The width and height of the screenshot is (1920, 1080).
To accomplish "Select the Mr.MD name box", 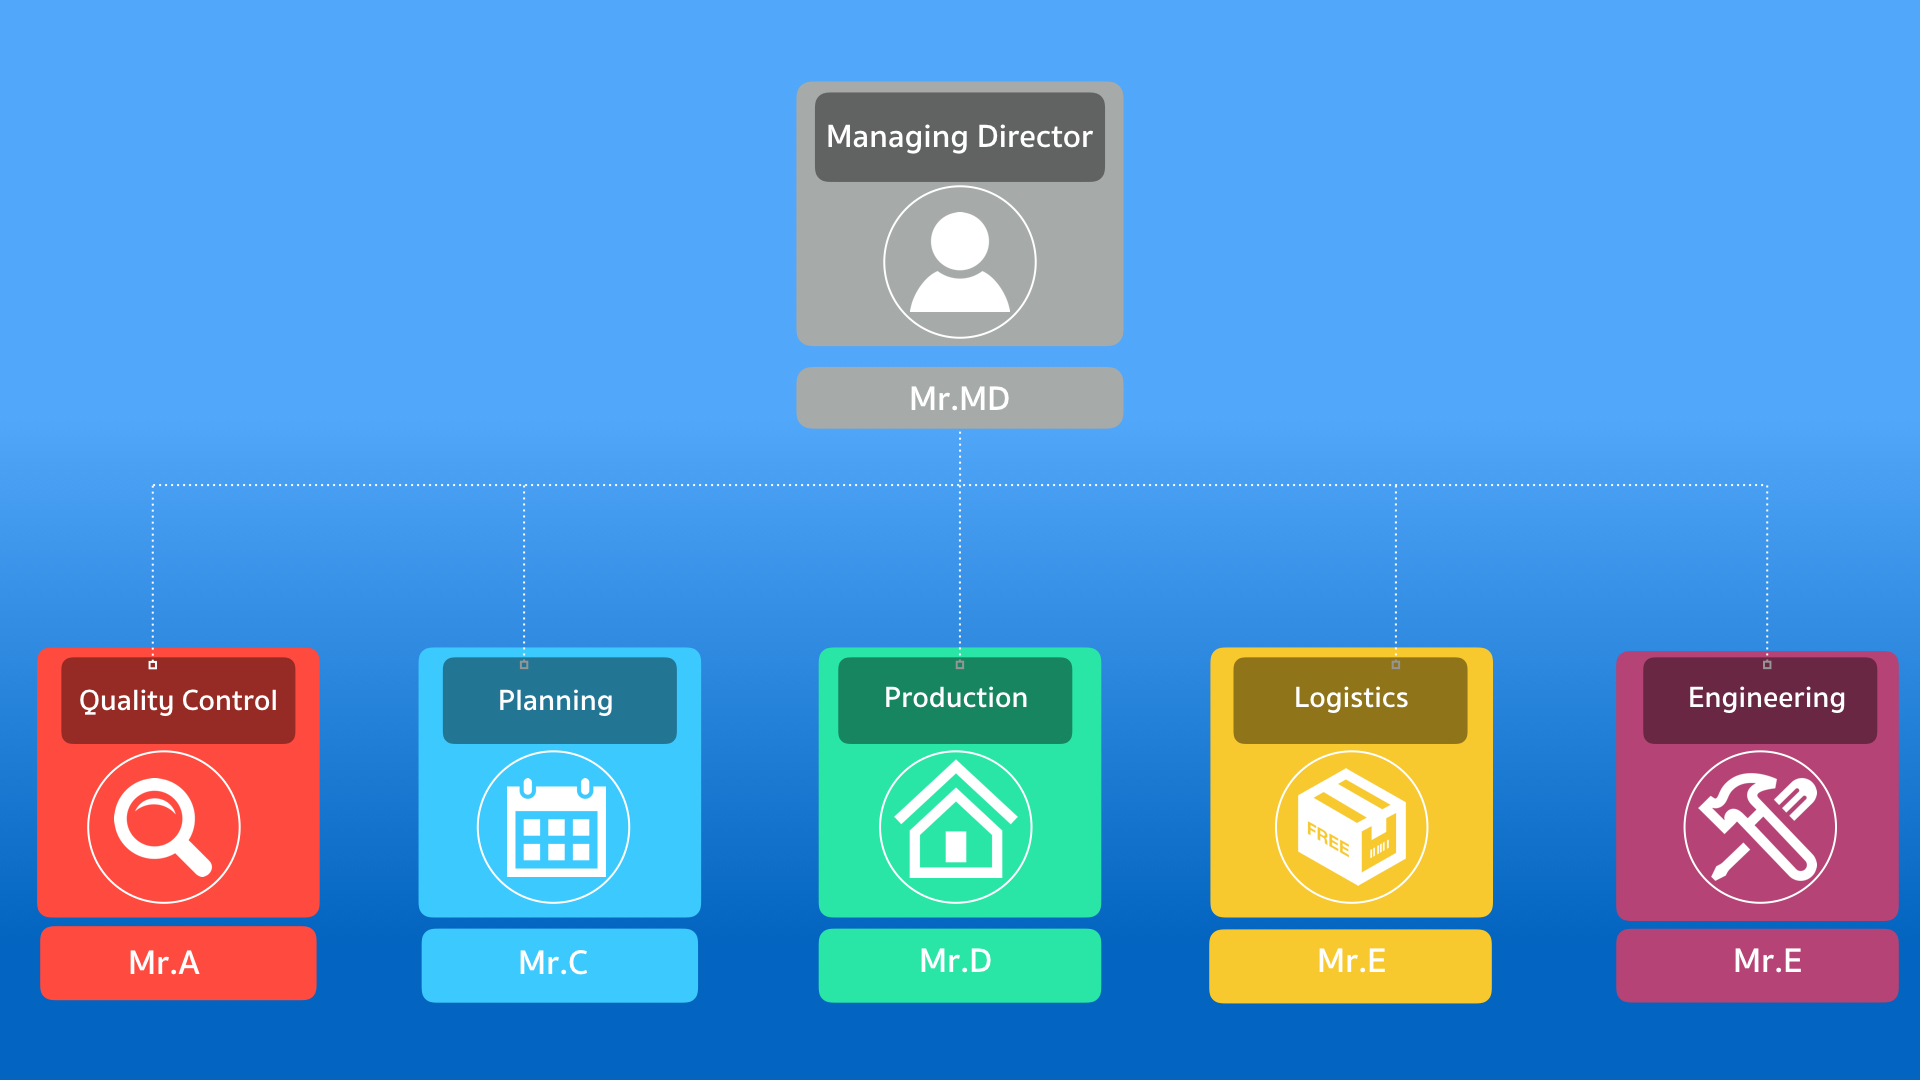I will pyautogui.click(x=959, y=398).
